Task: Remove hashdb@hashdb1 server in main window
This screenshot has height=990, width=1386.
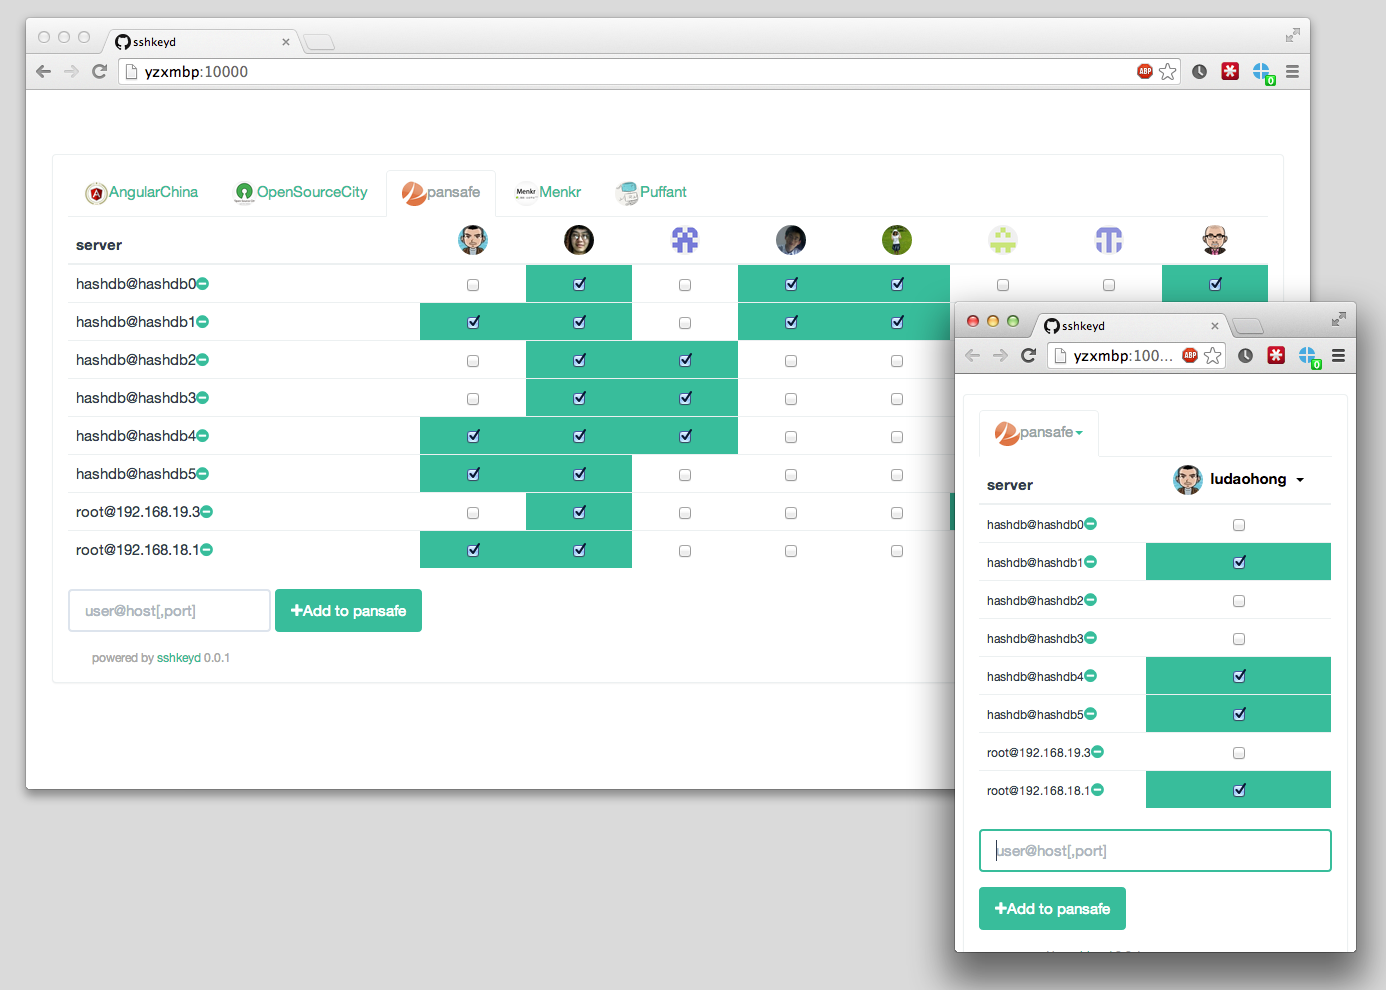Action: coord(203,322)
